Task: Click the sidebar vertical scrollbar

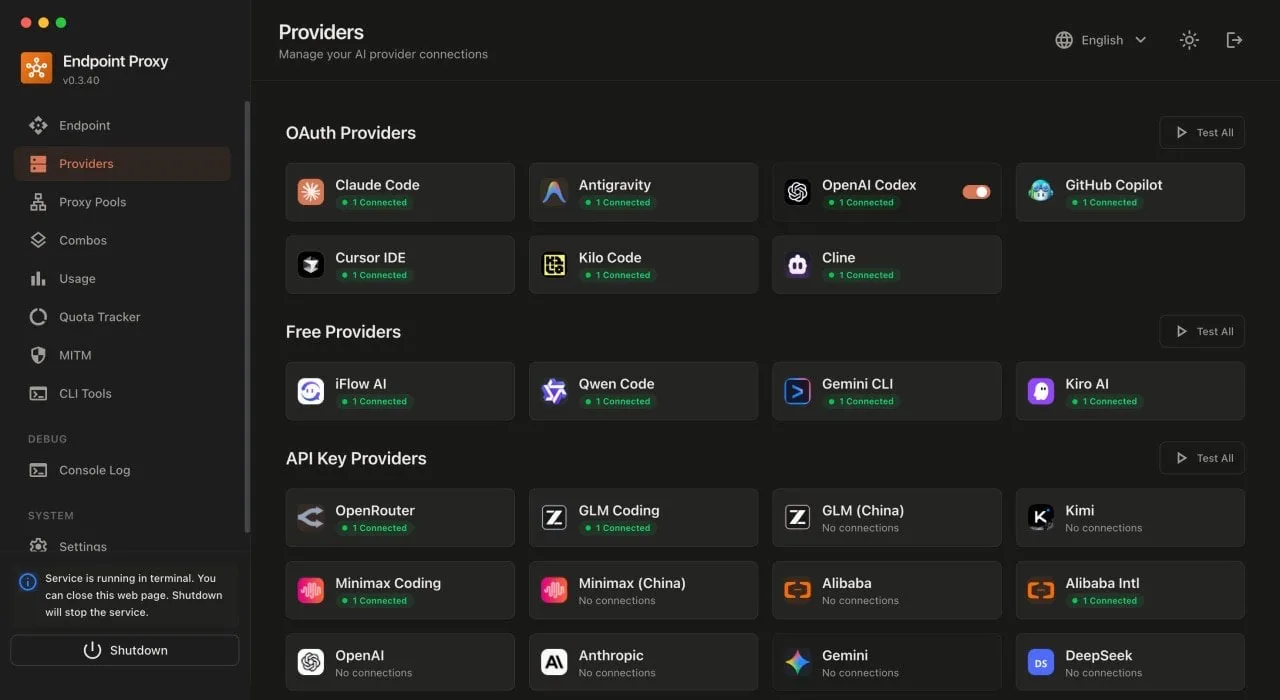Action: click(x=247, y=316)
